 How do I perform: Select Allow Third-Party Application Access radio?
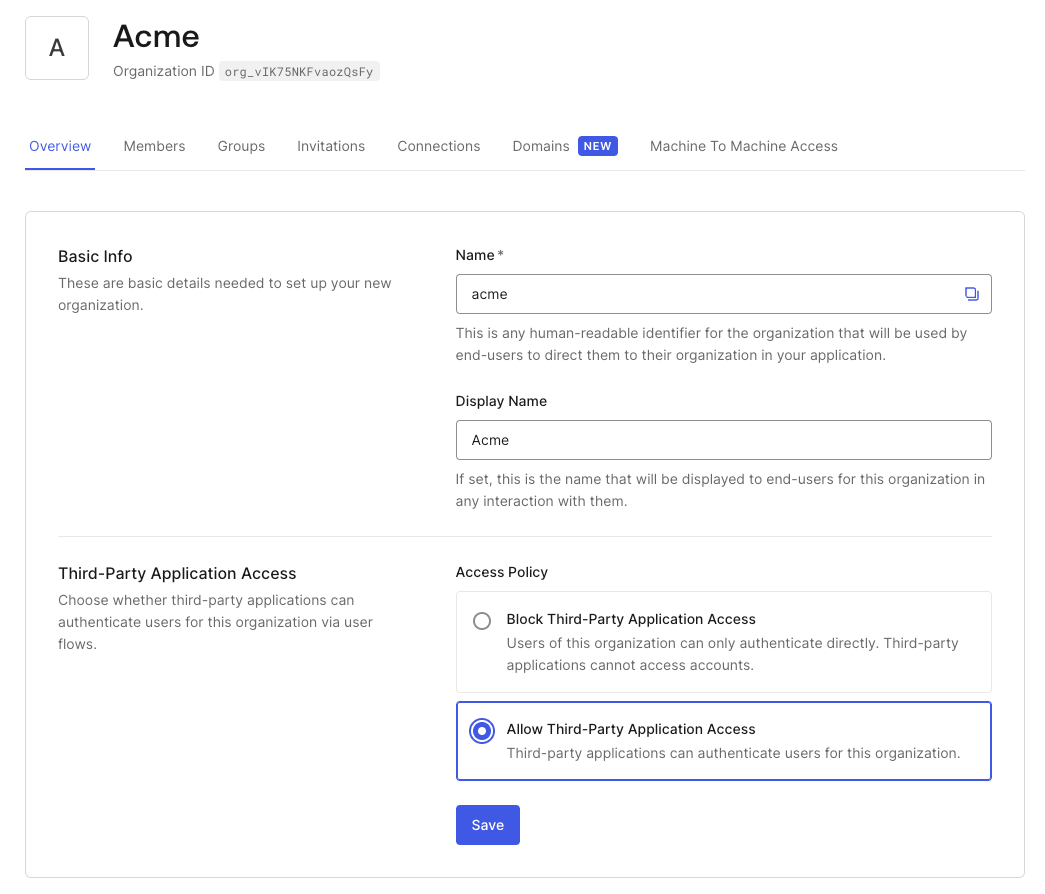[x=482, y=731]
